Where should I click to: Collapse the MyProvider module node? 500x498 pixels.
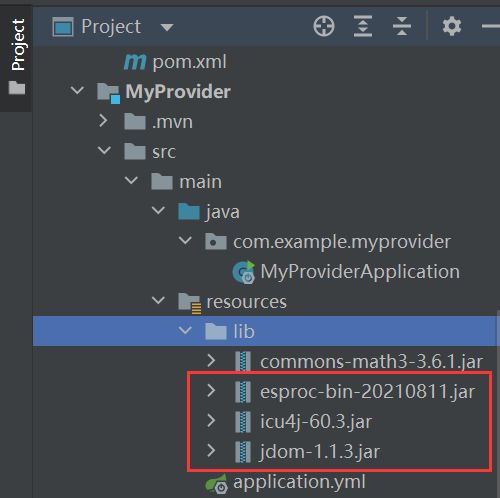(77, 90)
